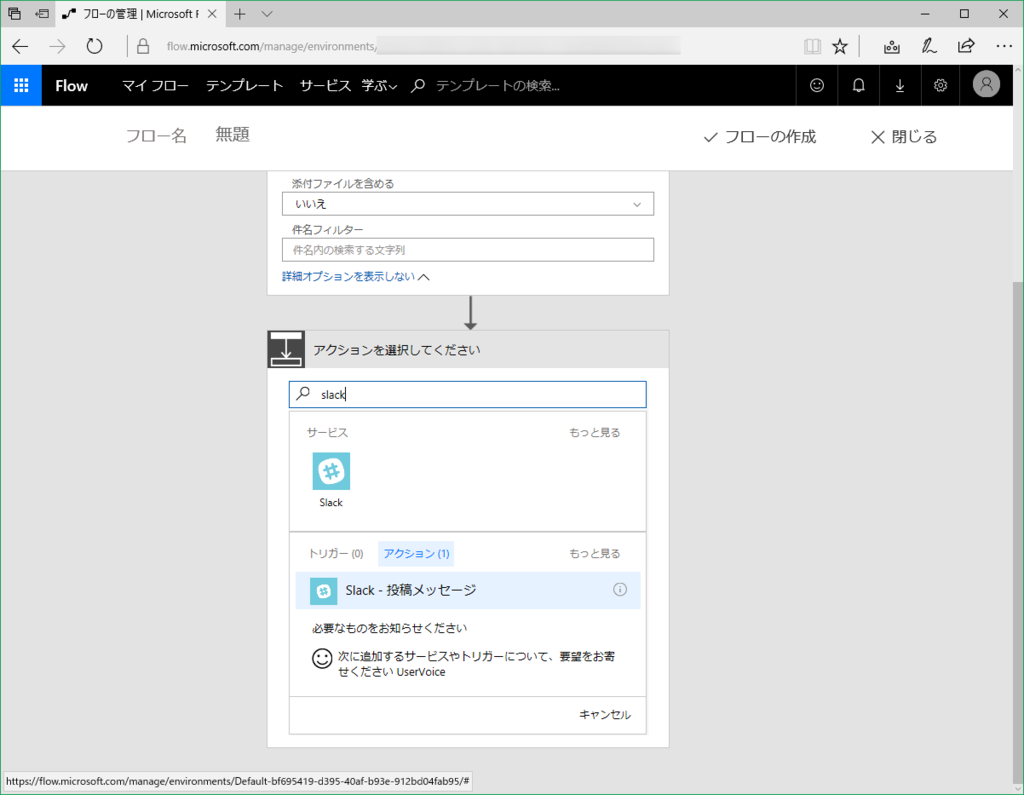Open テンプレート menu item
This screenshot has width=1024, height=795.
[x=244, y=86]
